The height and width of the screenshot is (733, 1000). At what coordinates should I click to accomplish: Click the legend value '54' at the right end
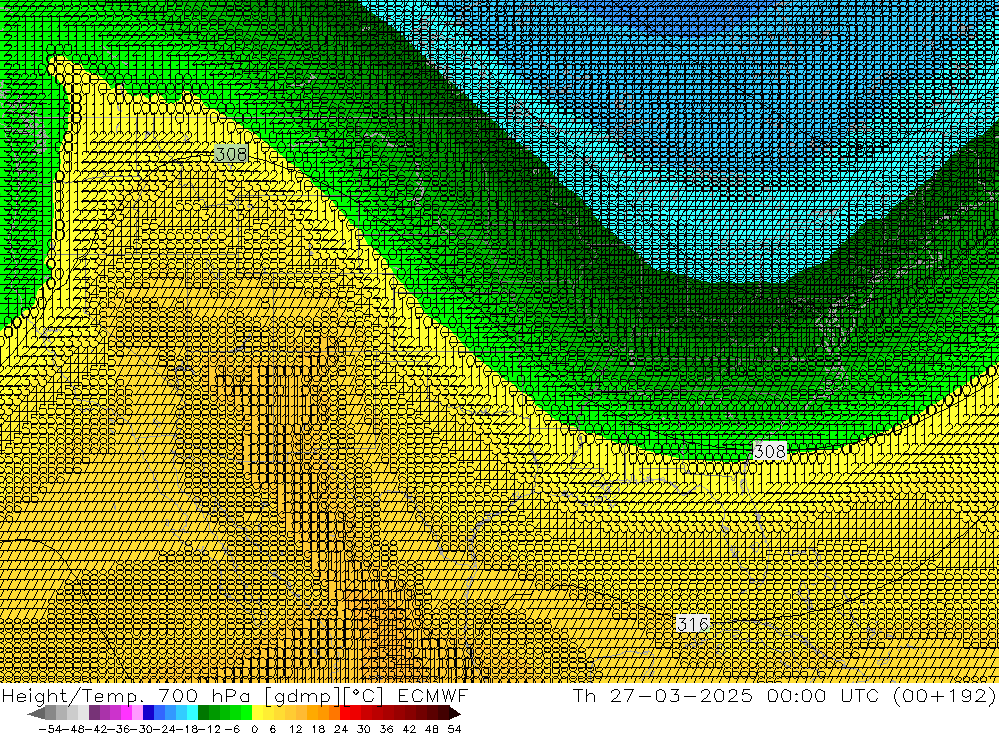[x=454, y=729]
